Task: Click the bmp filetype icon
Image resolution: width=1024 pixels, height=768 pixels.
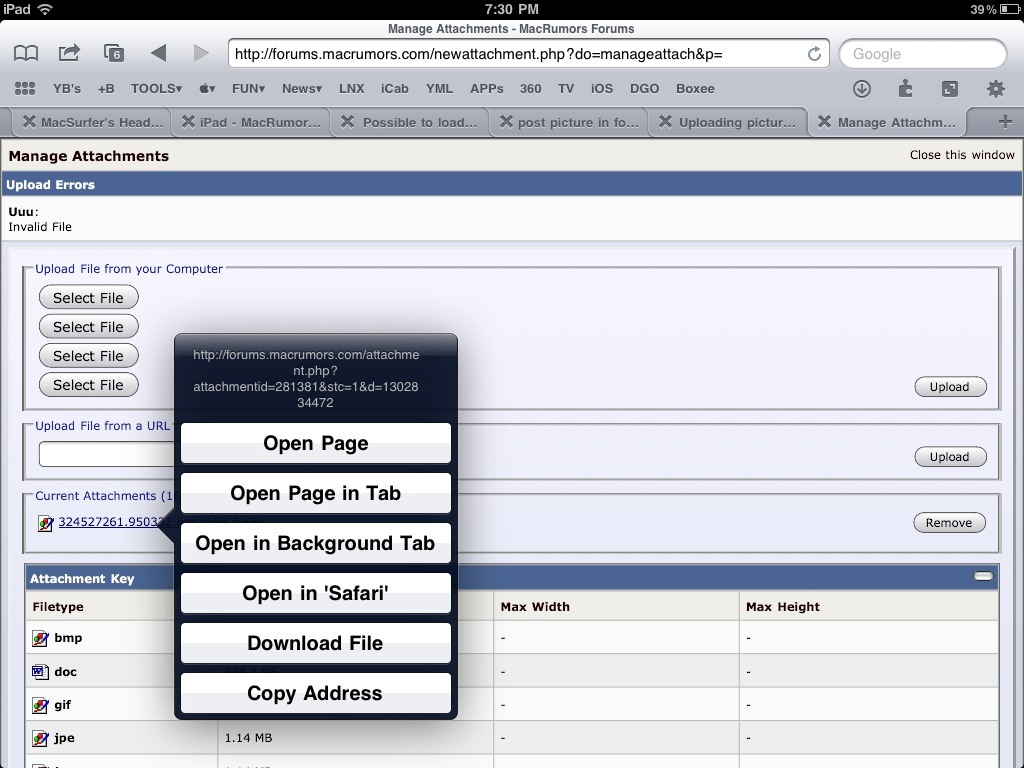Action: click(x=40, y=638)
